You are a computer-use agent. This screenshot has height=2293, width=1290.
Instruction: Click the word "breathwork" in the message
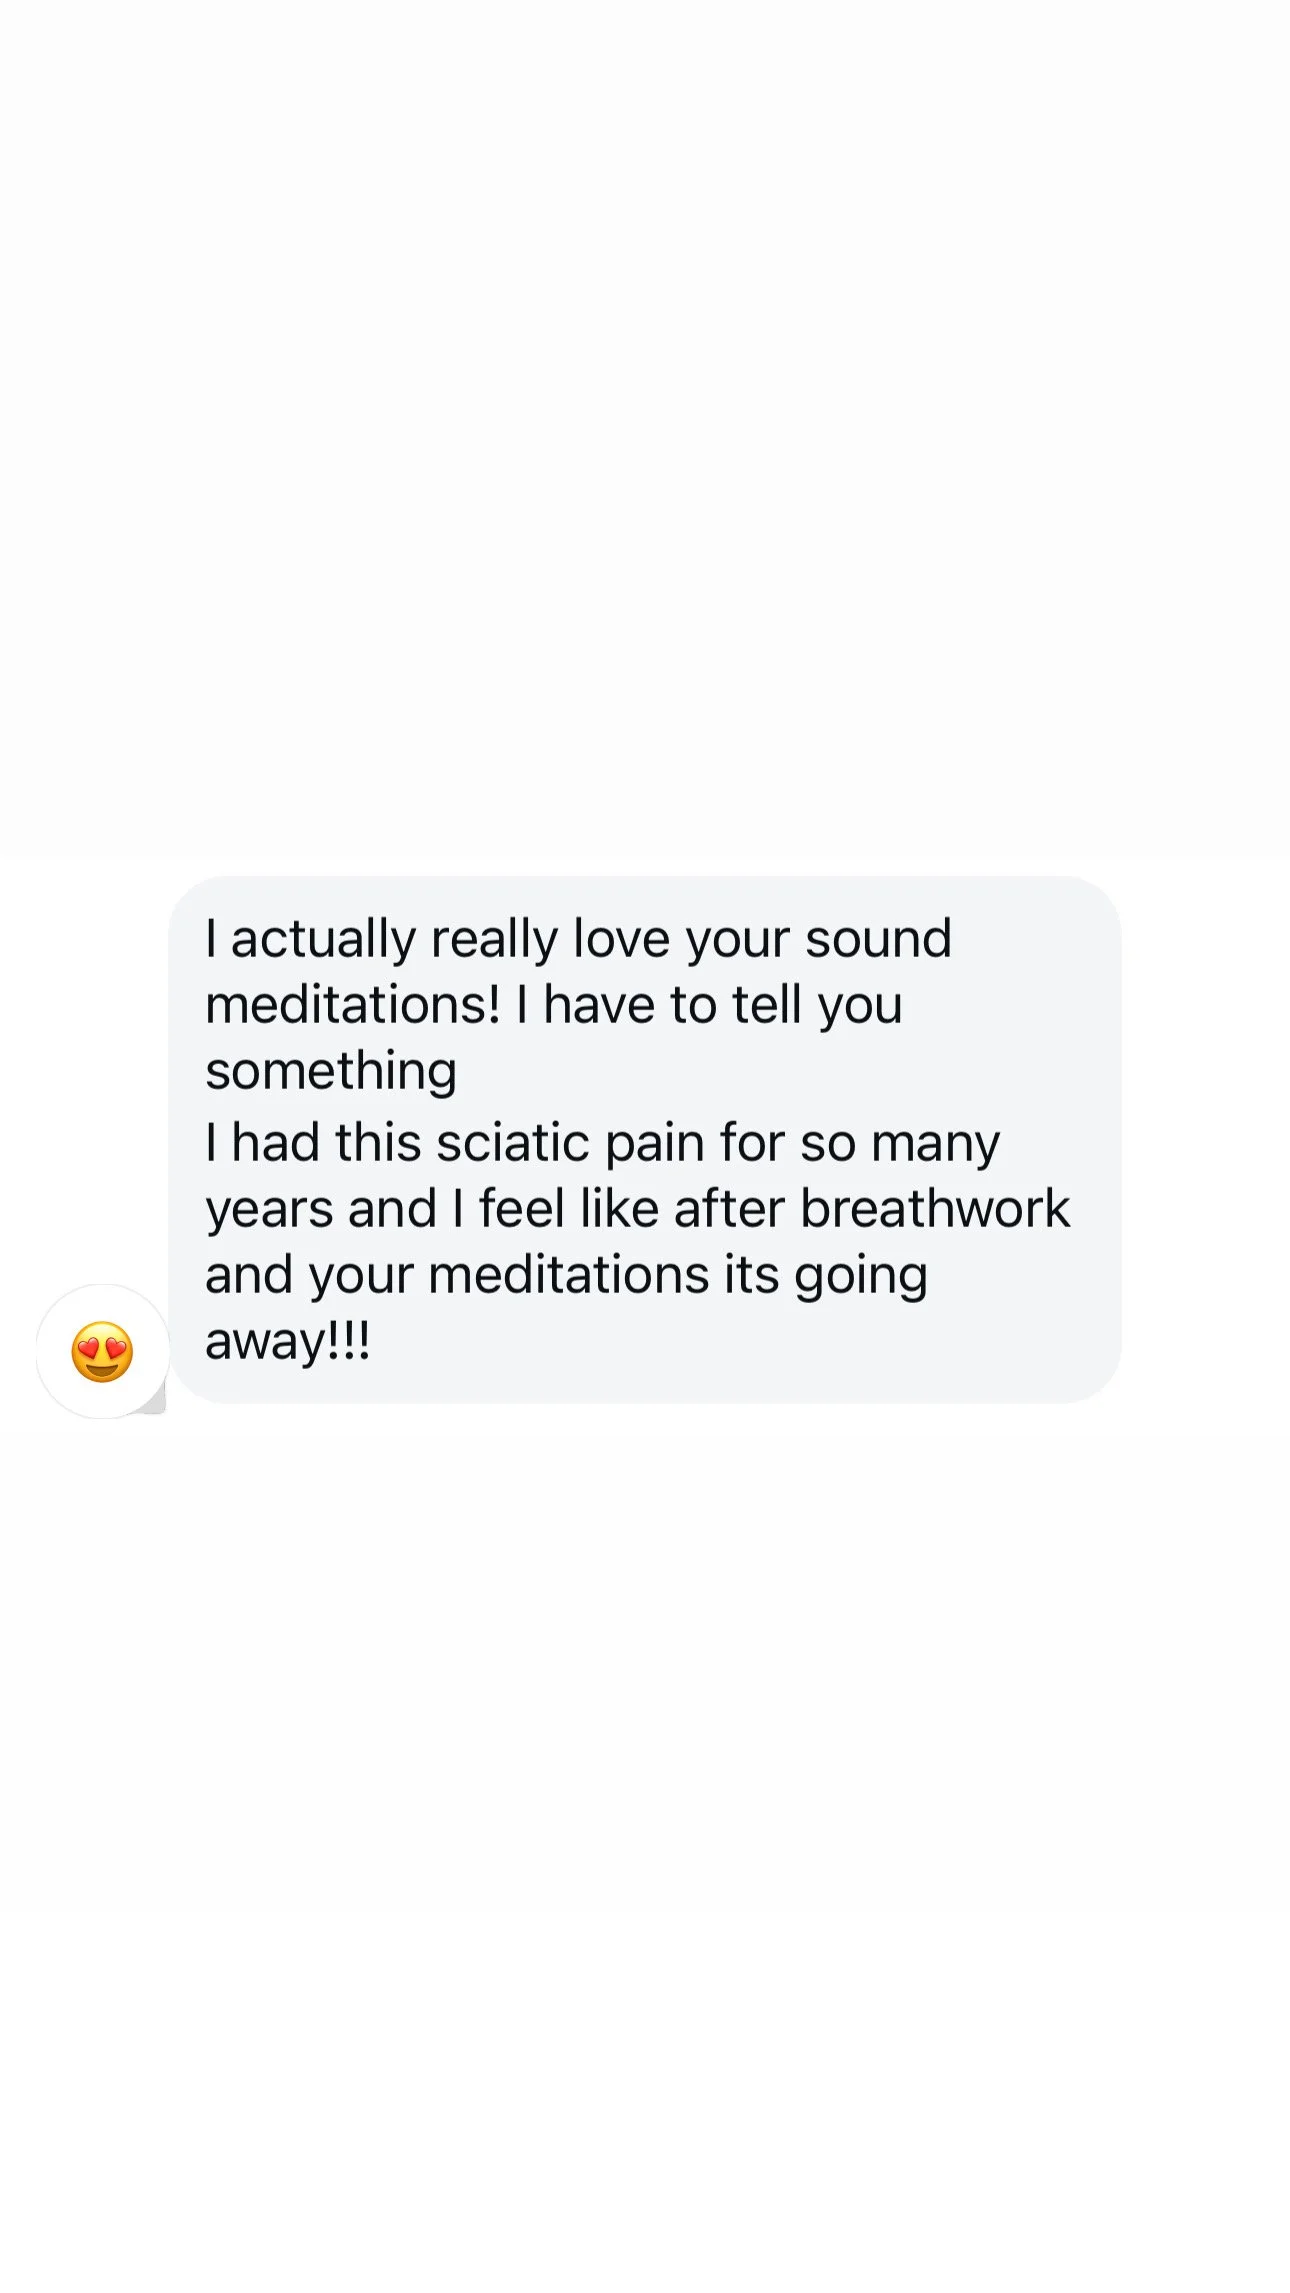point(935,1208)
